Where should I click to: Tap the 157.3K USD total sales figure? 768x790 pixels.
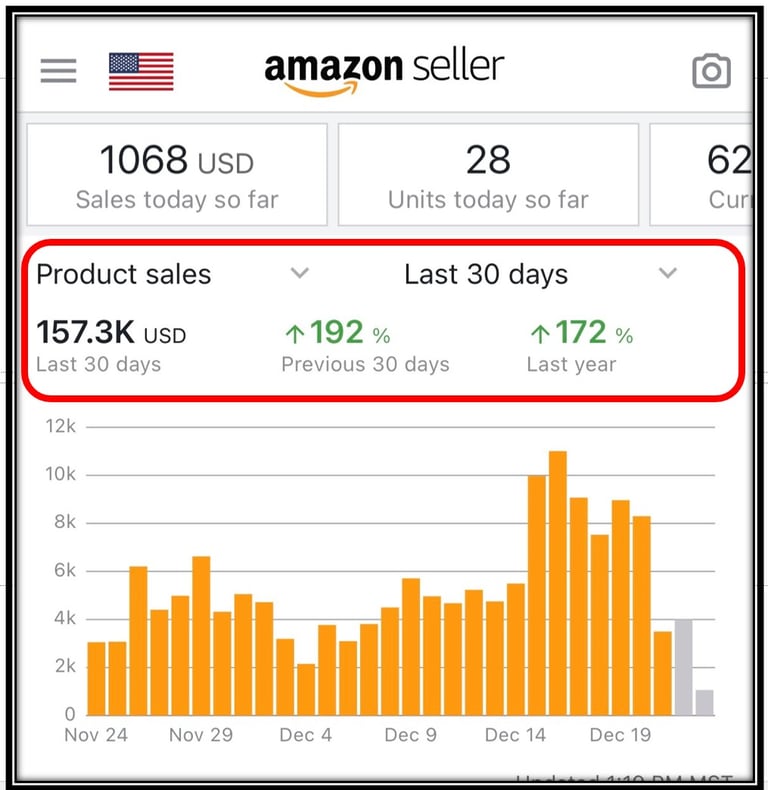point(111,334)
